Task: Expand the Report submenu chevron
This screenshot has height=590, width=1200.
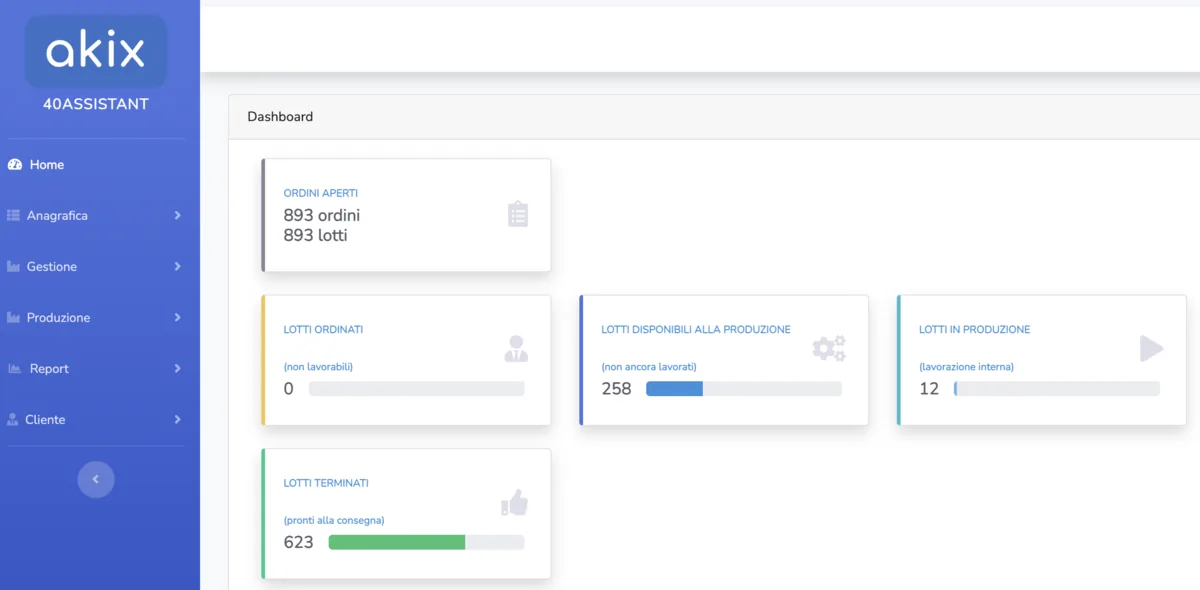Action: tap(177, 369)
